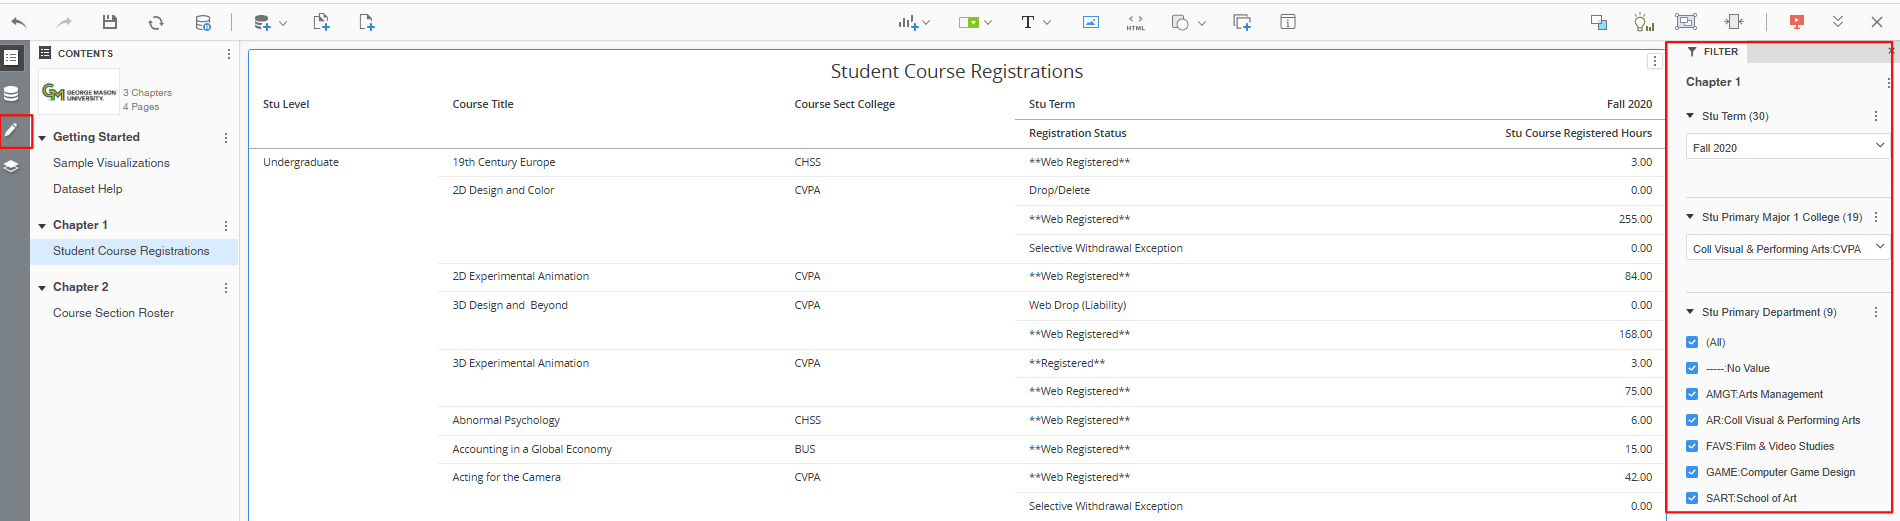The image size is (1900, 521).
Task: Open the Dataset Help page
Action: [x=88, y=189]
